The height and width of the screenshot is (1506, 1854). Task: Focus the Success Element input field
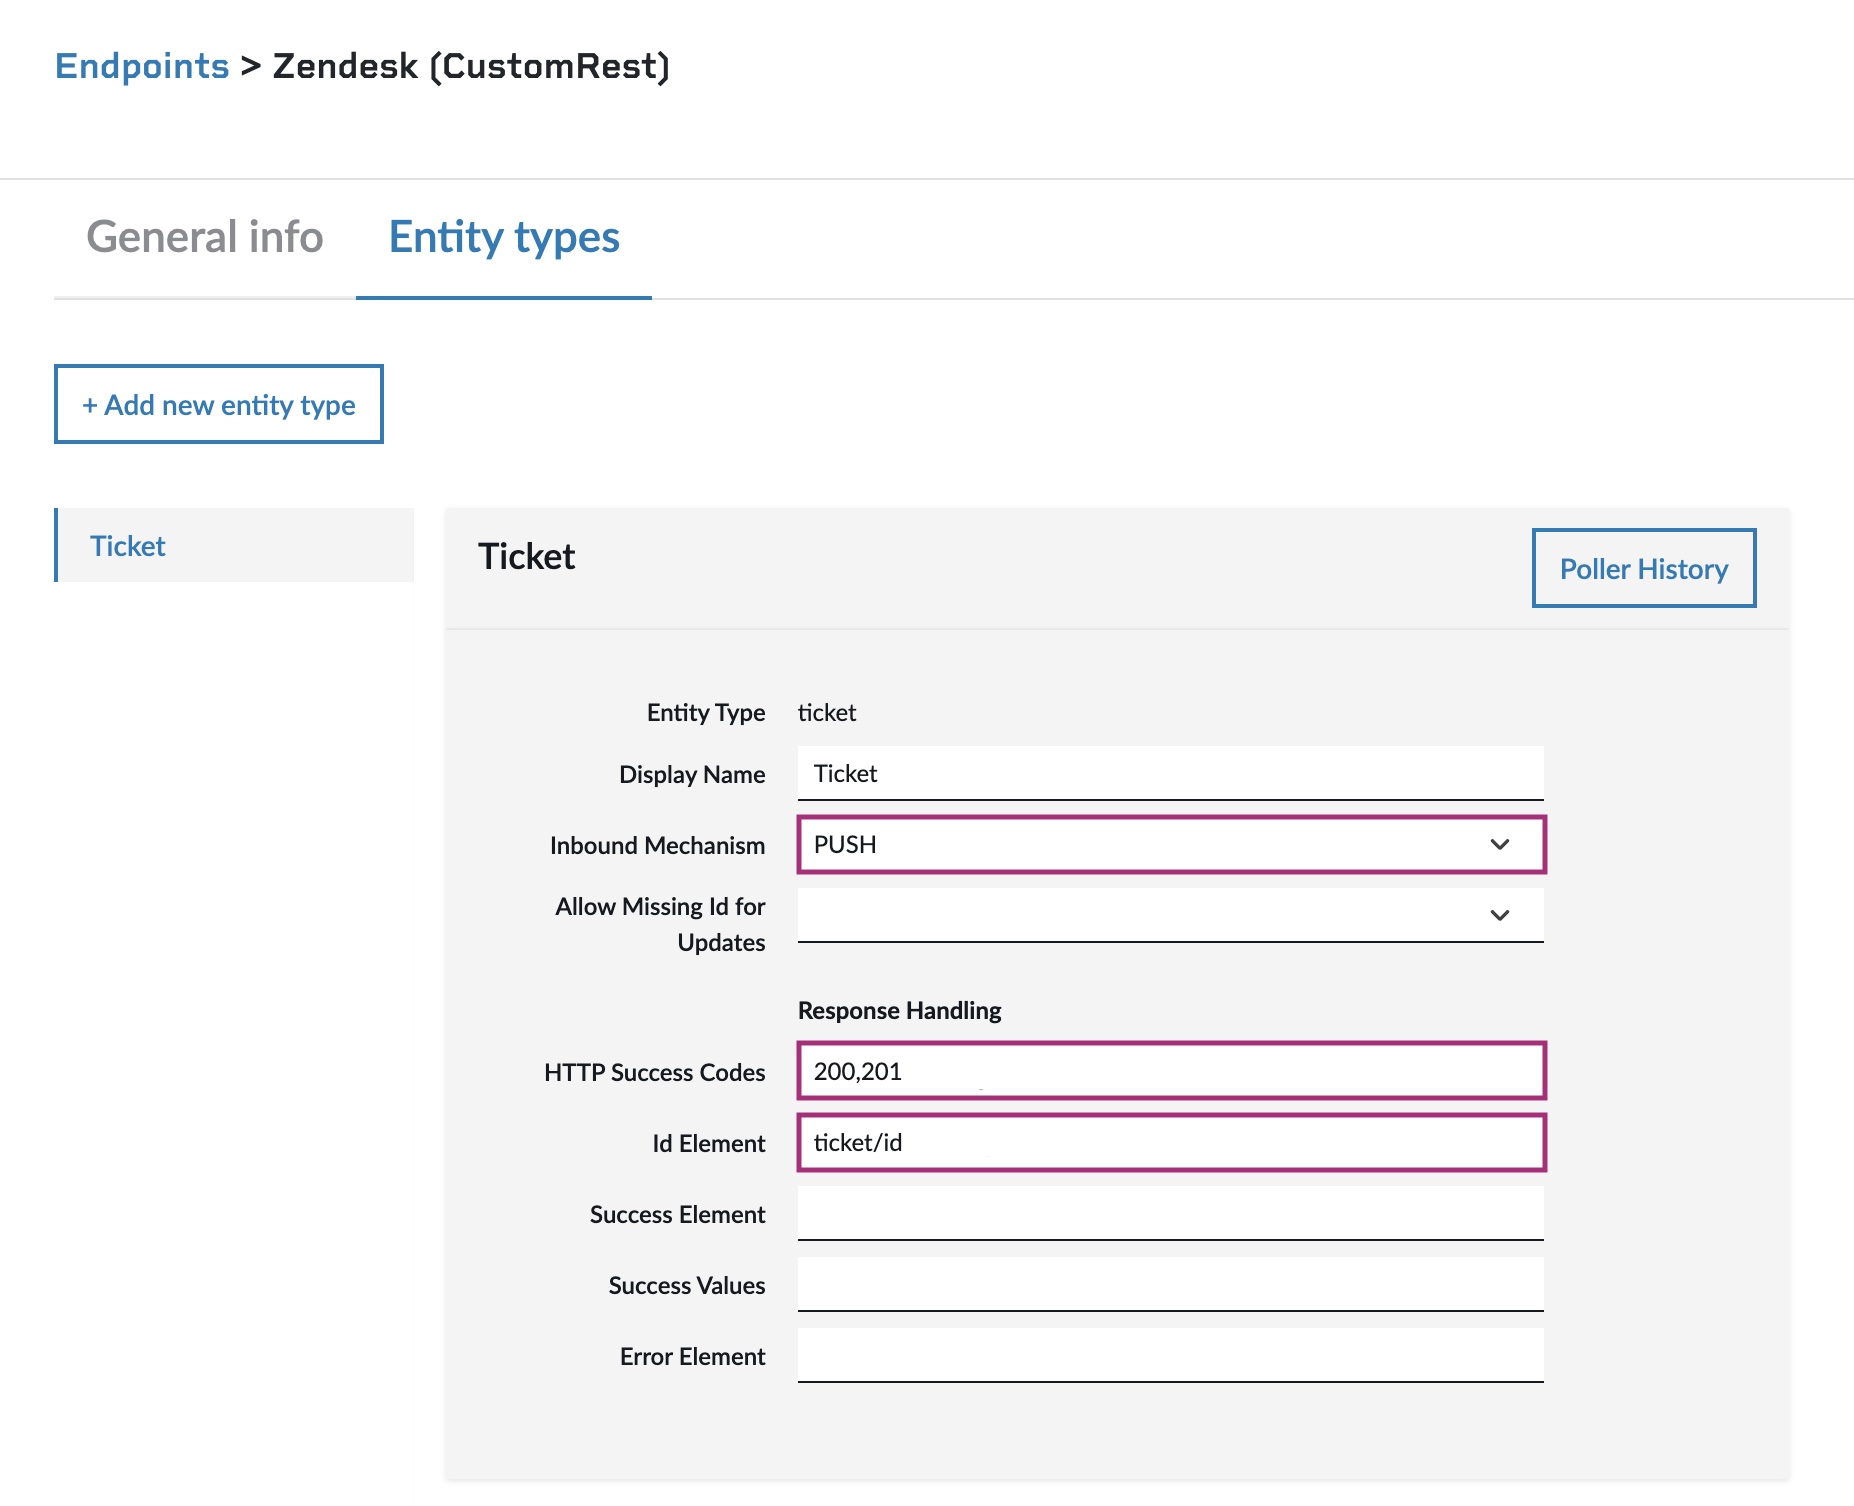click(1171, 1213)
